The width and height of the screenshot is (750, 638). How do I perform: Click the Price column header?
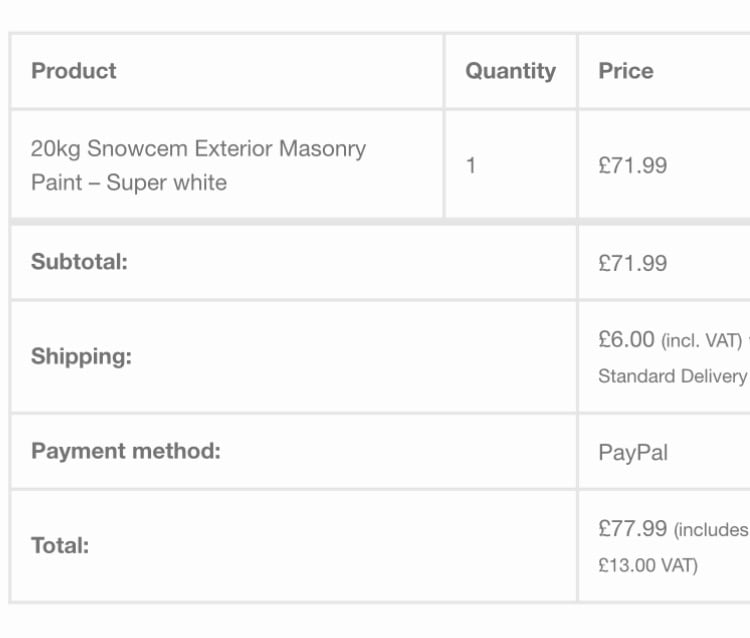tap(626, 71)
